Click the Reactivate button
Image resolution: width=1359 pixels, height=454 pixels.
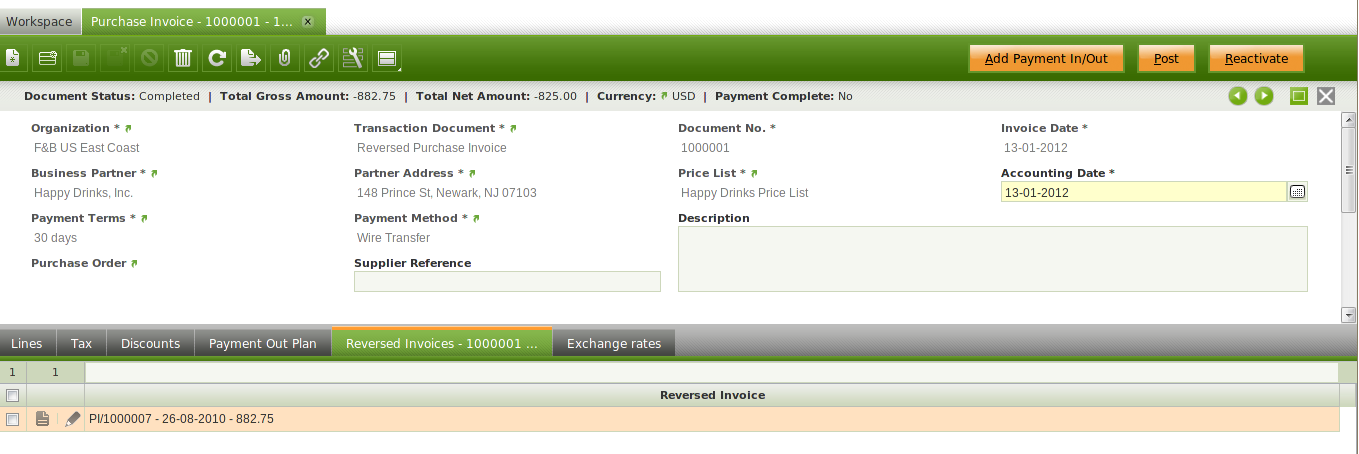click(1256, 59)
